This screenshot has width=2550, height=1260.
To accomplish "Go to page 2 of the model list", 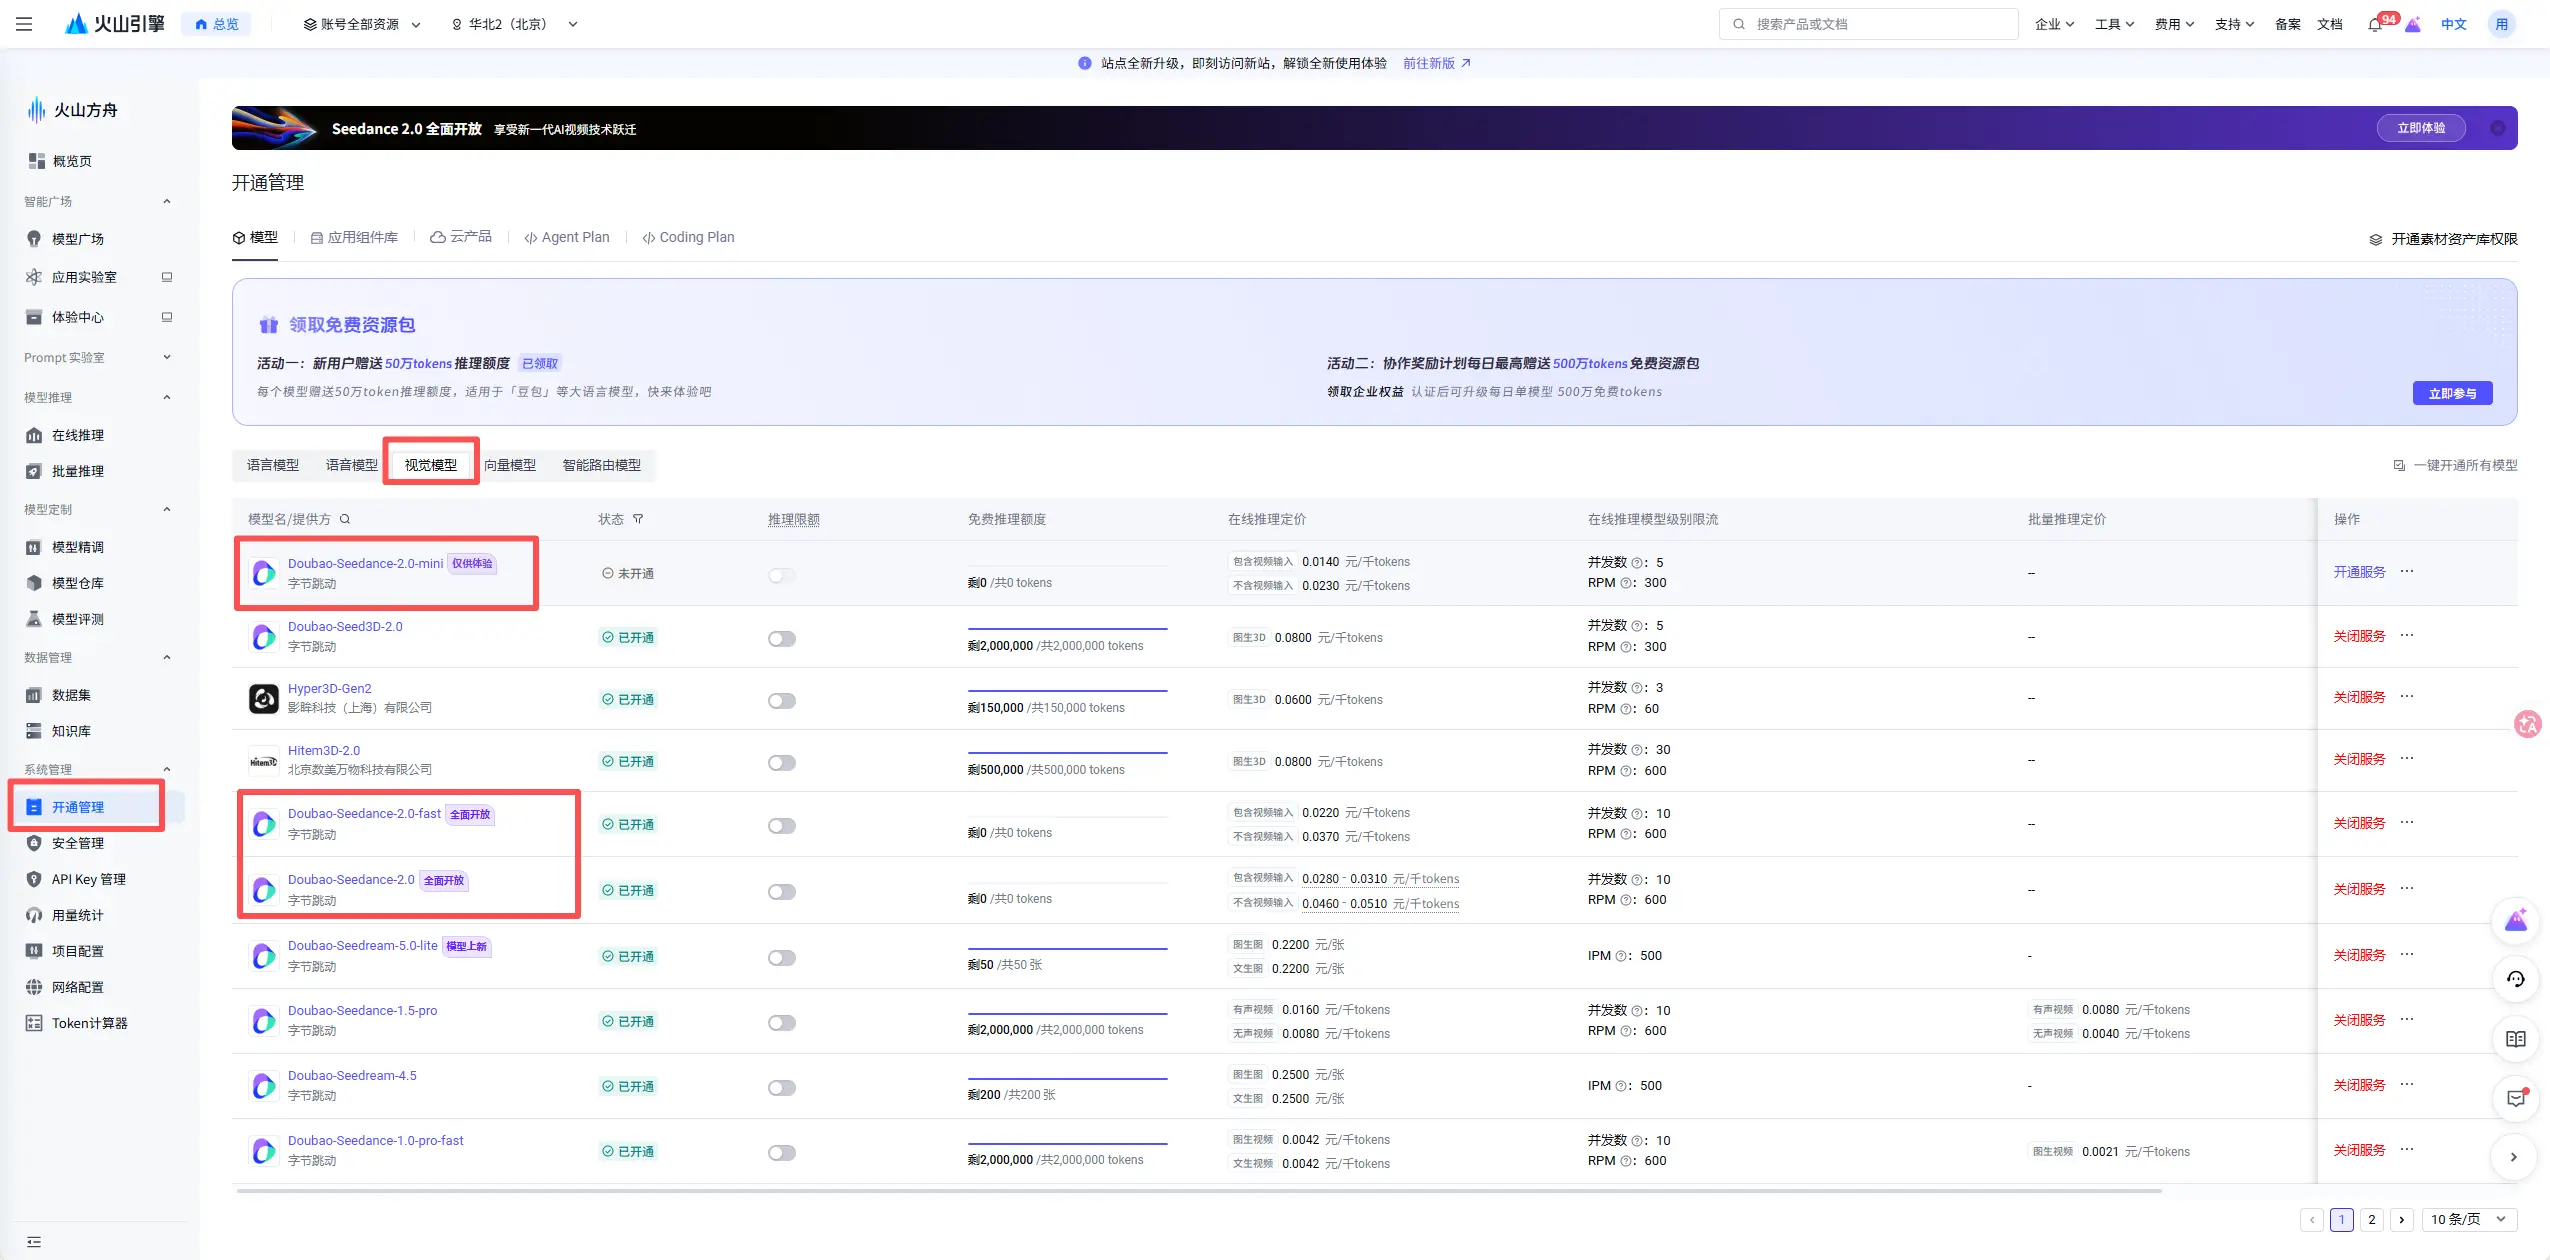I will pyautogui.click(x=2371, y=1219).
